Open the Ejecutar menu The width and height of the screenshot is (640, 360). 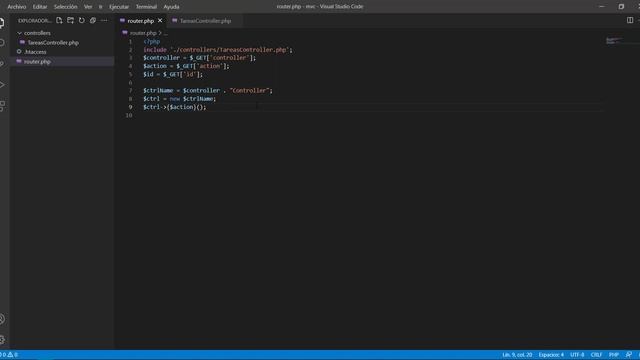[119, 7]
